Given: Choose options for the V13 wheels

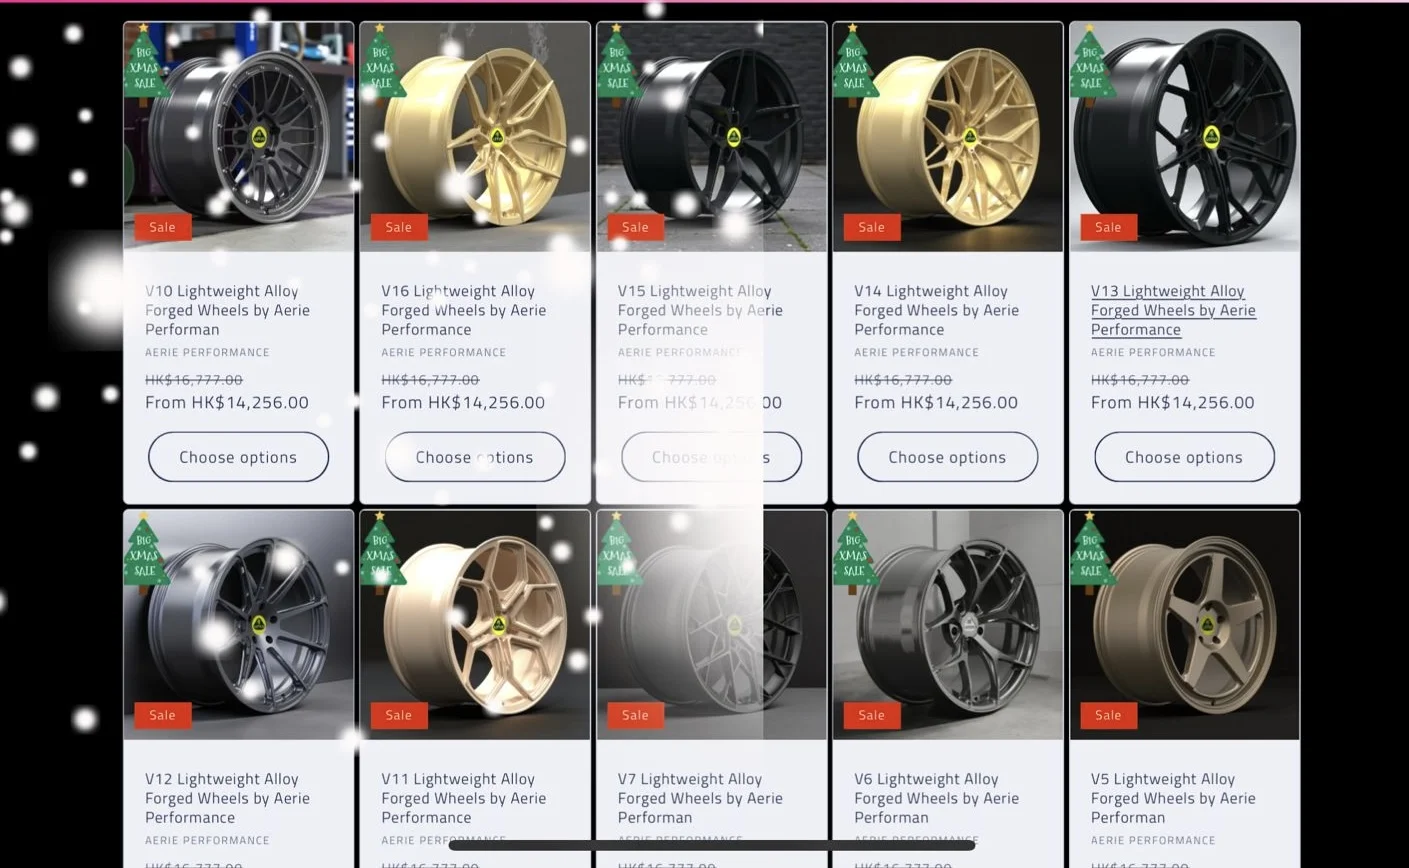Looking at the screenshot, I should [1184, 457].
